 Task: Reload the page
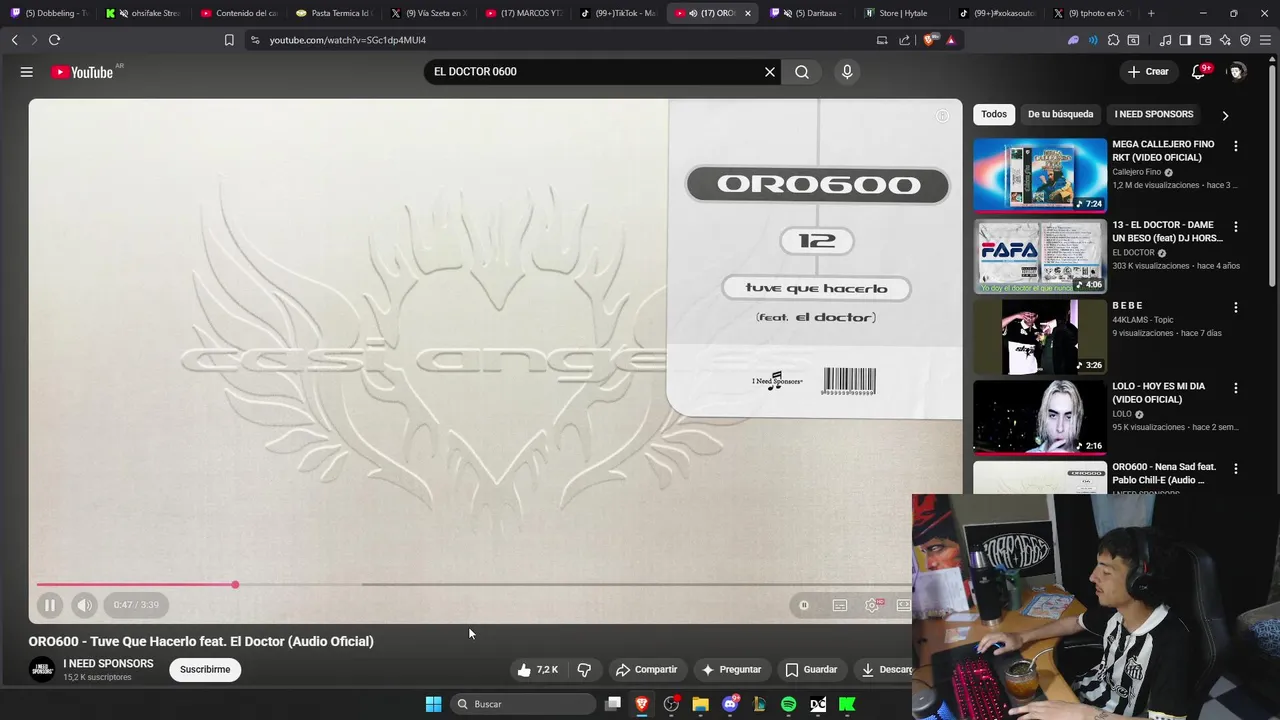(x=54, y=40)
